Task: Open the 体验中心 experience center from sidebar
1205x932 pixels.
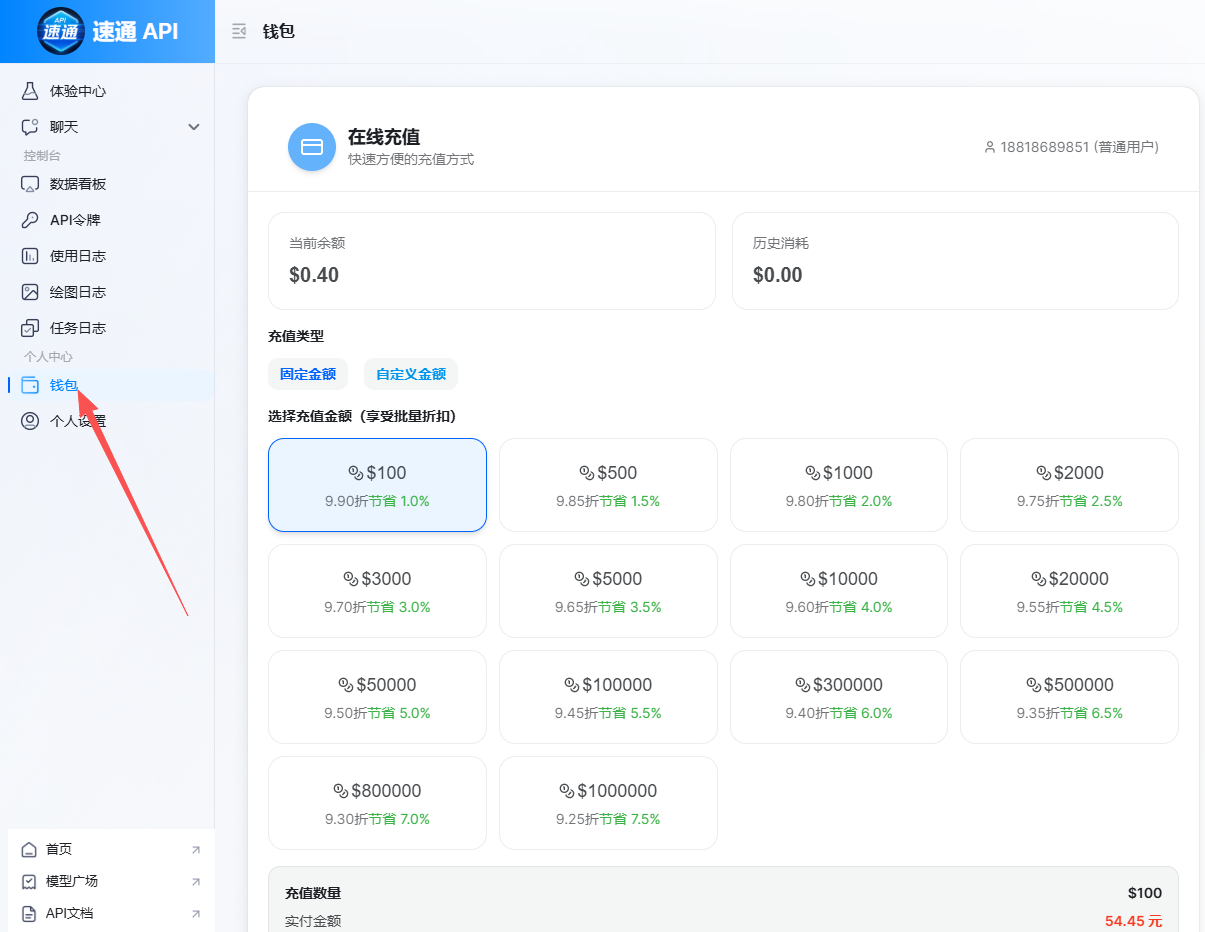Action: tap(65, 90)
